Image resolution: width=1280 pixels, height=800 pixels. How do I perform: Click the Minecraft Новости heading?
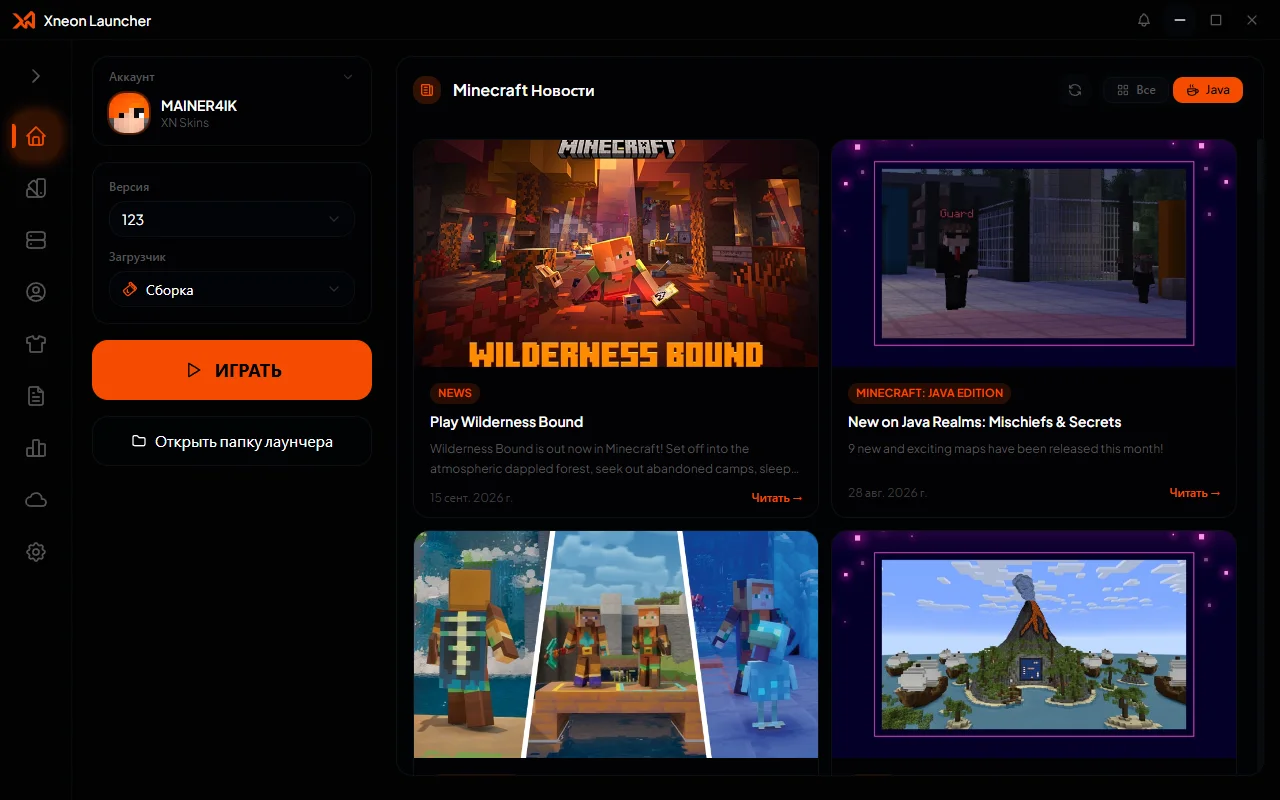524,90
